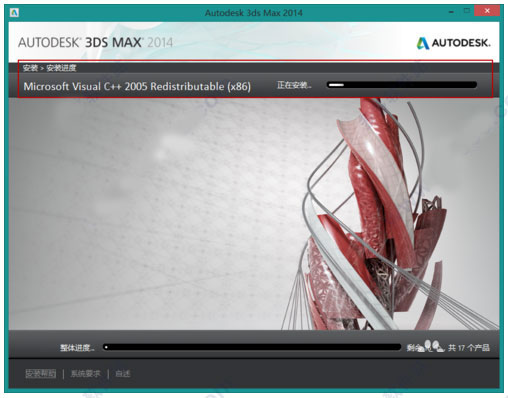Click the 正在安装 status text
The height and width of the screenshot is (398, 508).
pyautogui.click(x=294, y=85)
